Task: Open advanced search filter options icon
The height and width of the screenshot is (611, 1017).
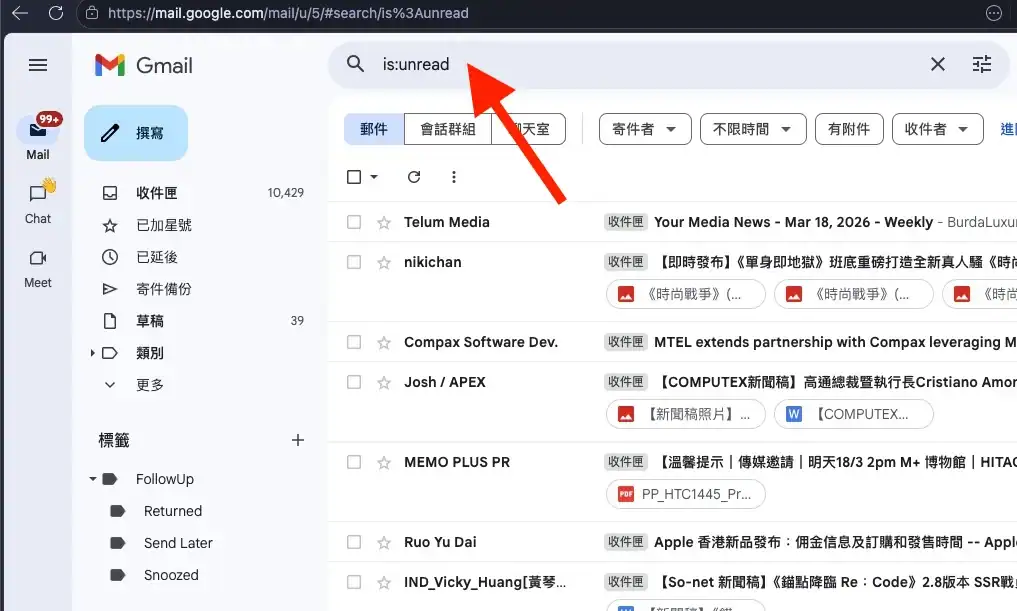Action: click(x=982, y=64)
